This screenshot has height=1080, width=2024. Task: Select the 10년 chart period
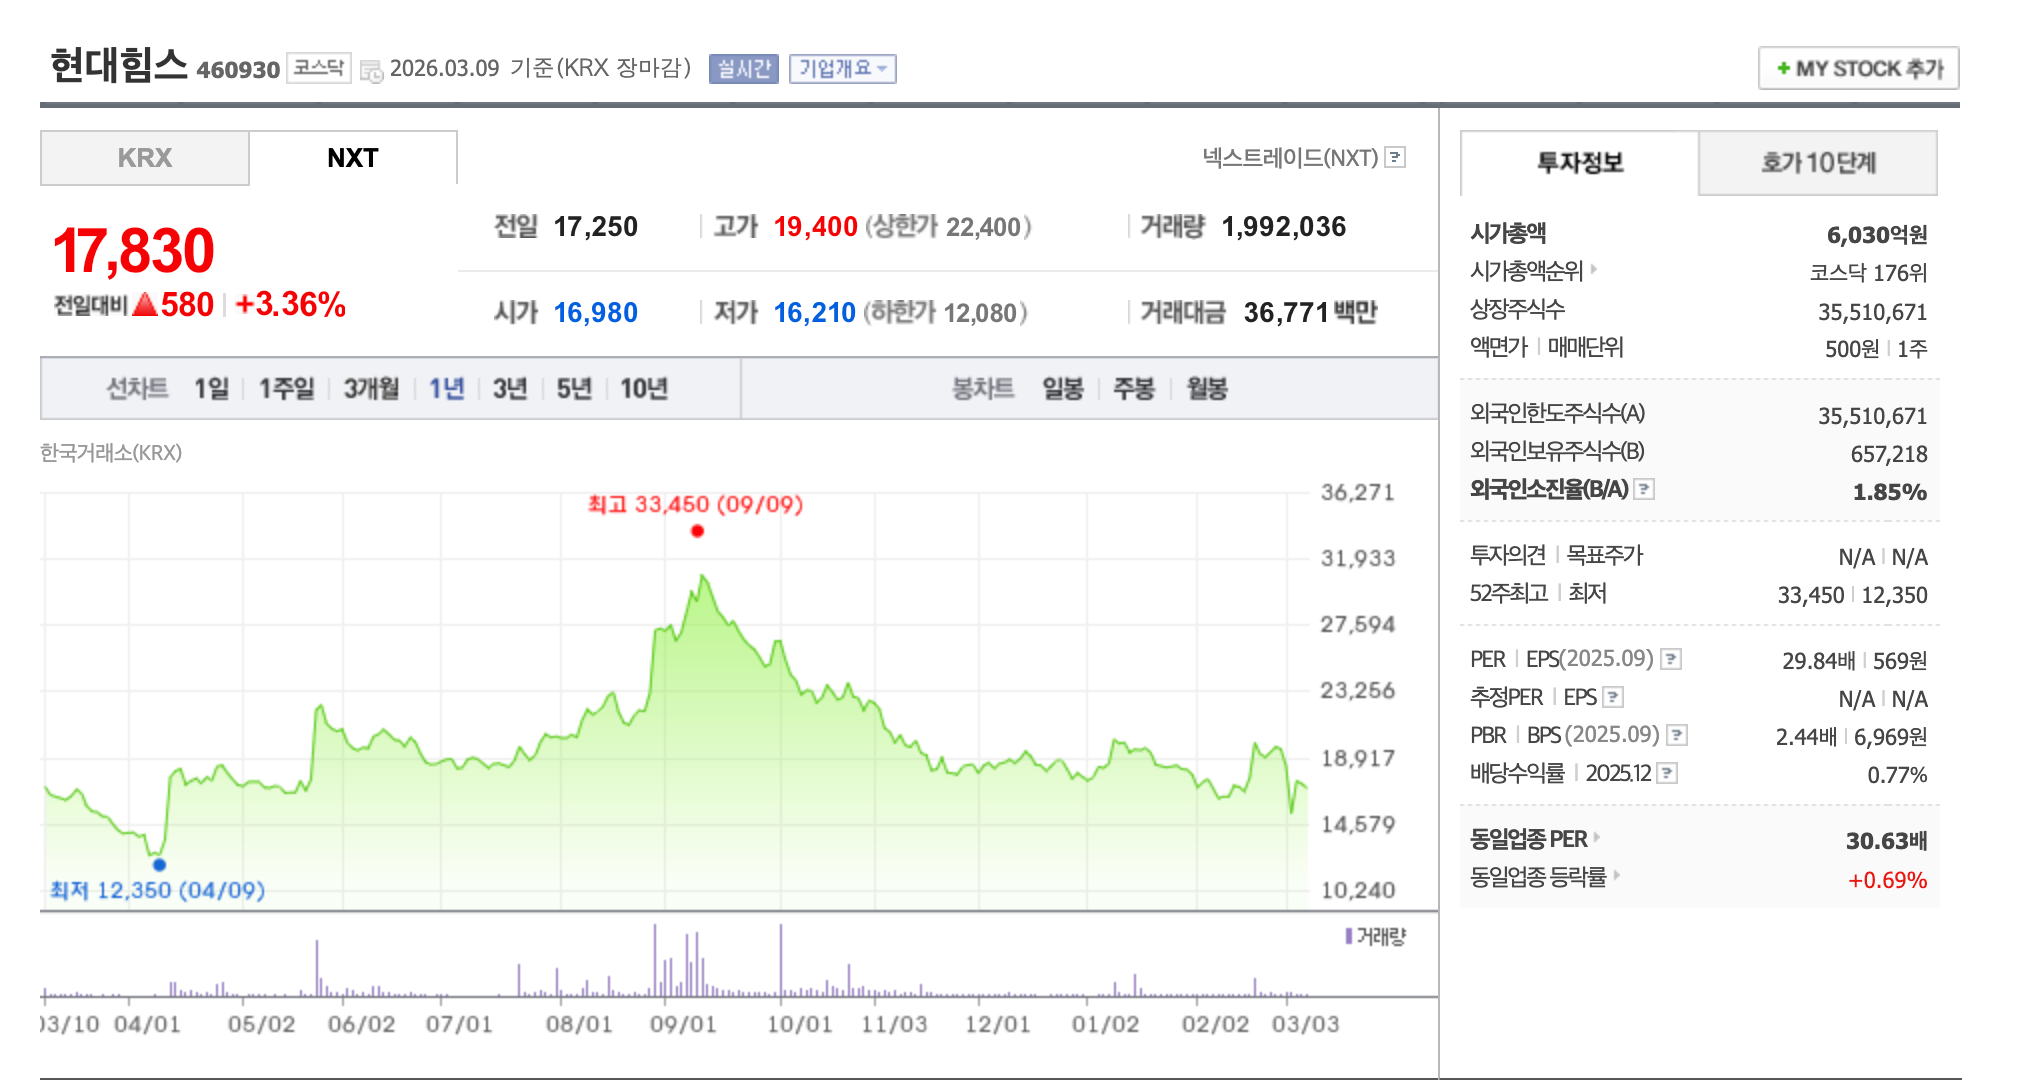click(x=643, y=388)
